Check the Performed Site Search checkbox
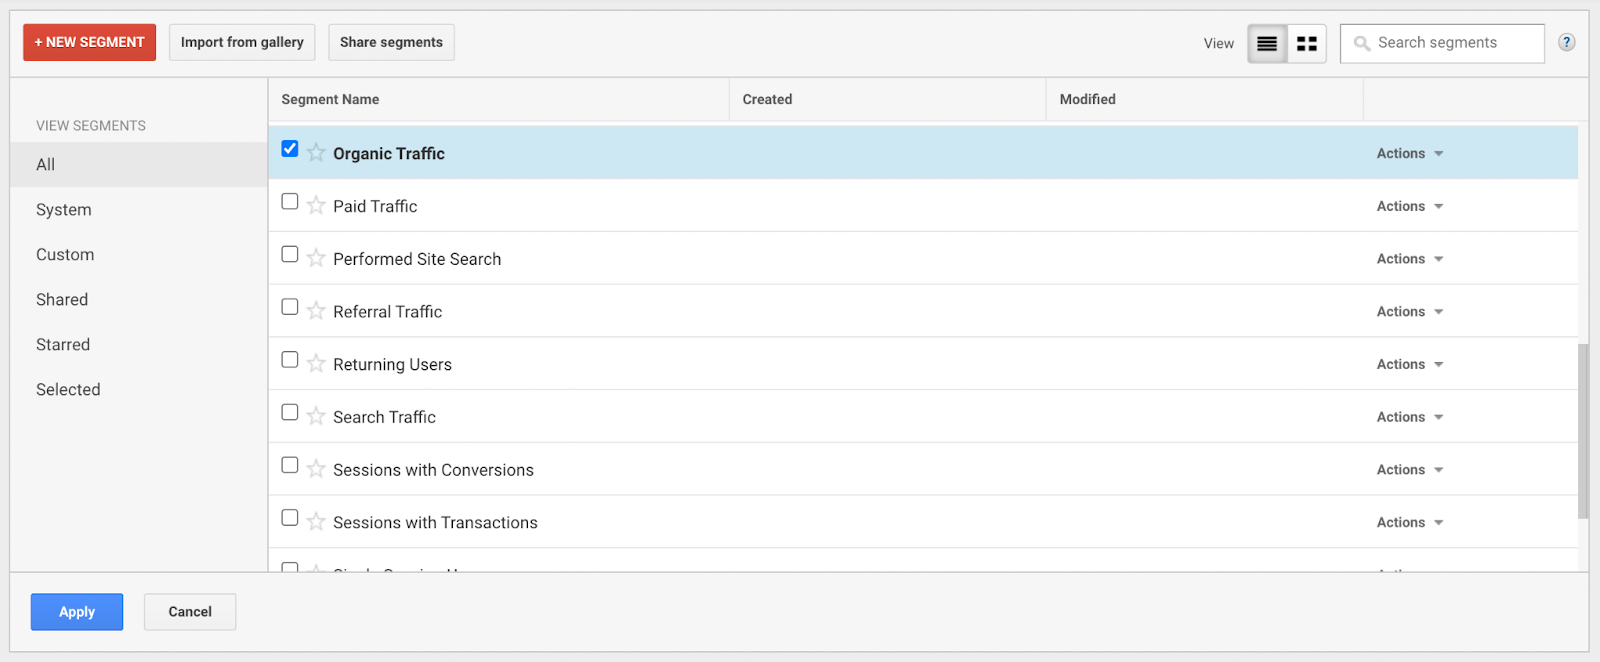This screenshot has height=662, width=1600. coord(290,254)
